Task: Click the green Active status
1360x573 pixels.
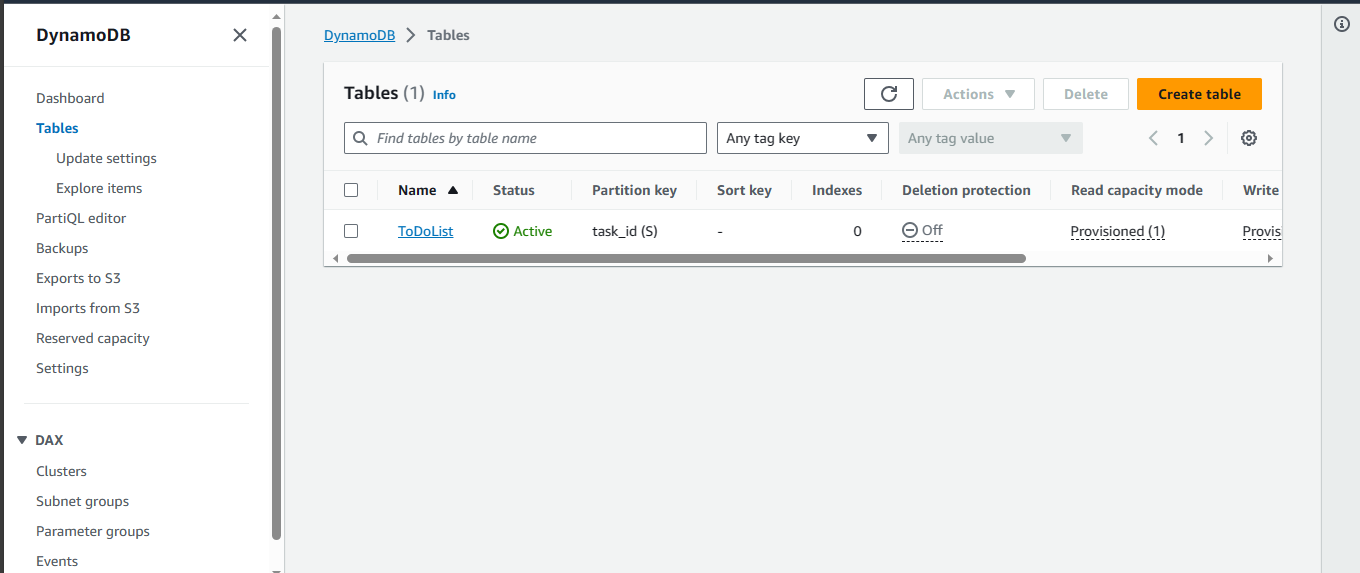Action: [523, 231]
